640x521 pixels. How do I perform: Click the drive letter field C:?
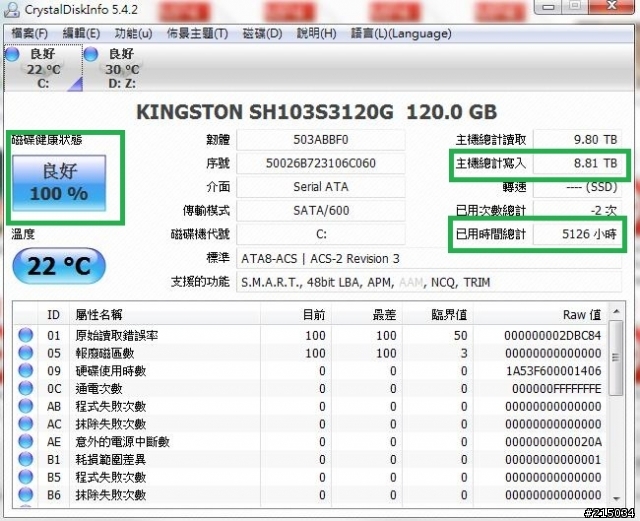(x=320, y=234)
